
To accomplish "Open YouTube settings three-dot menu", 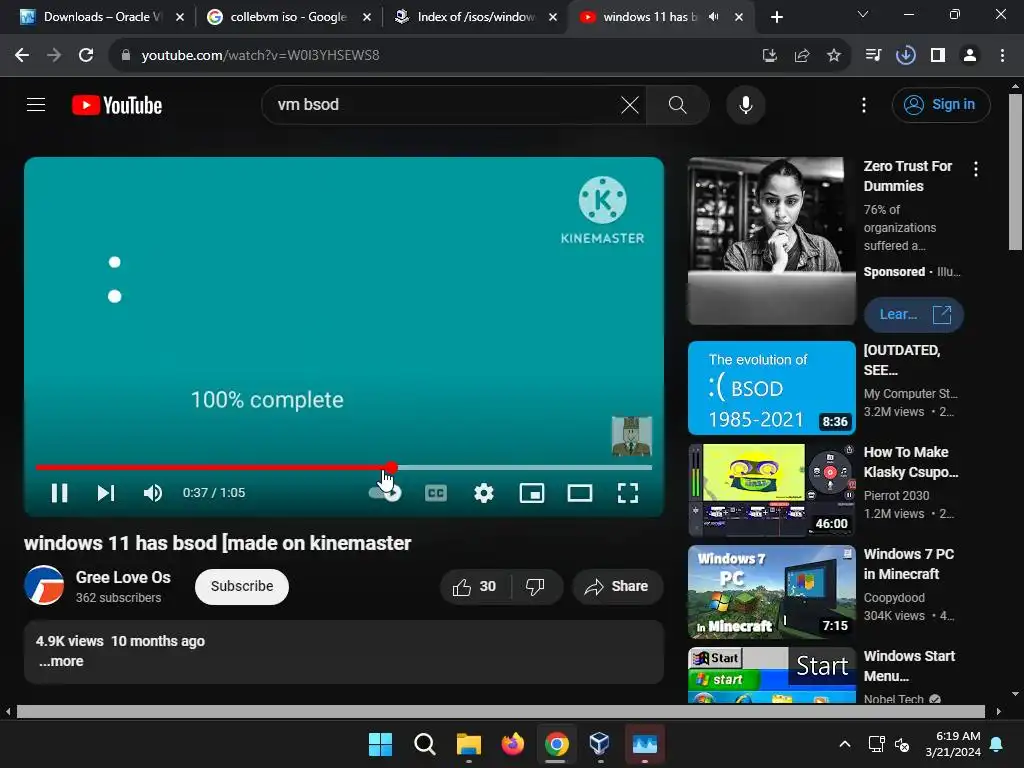I will point(864,104).
